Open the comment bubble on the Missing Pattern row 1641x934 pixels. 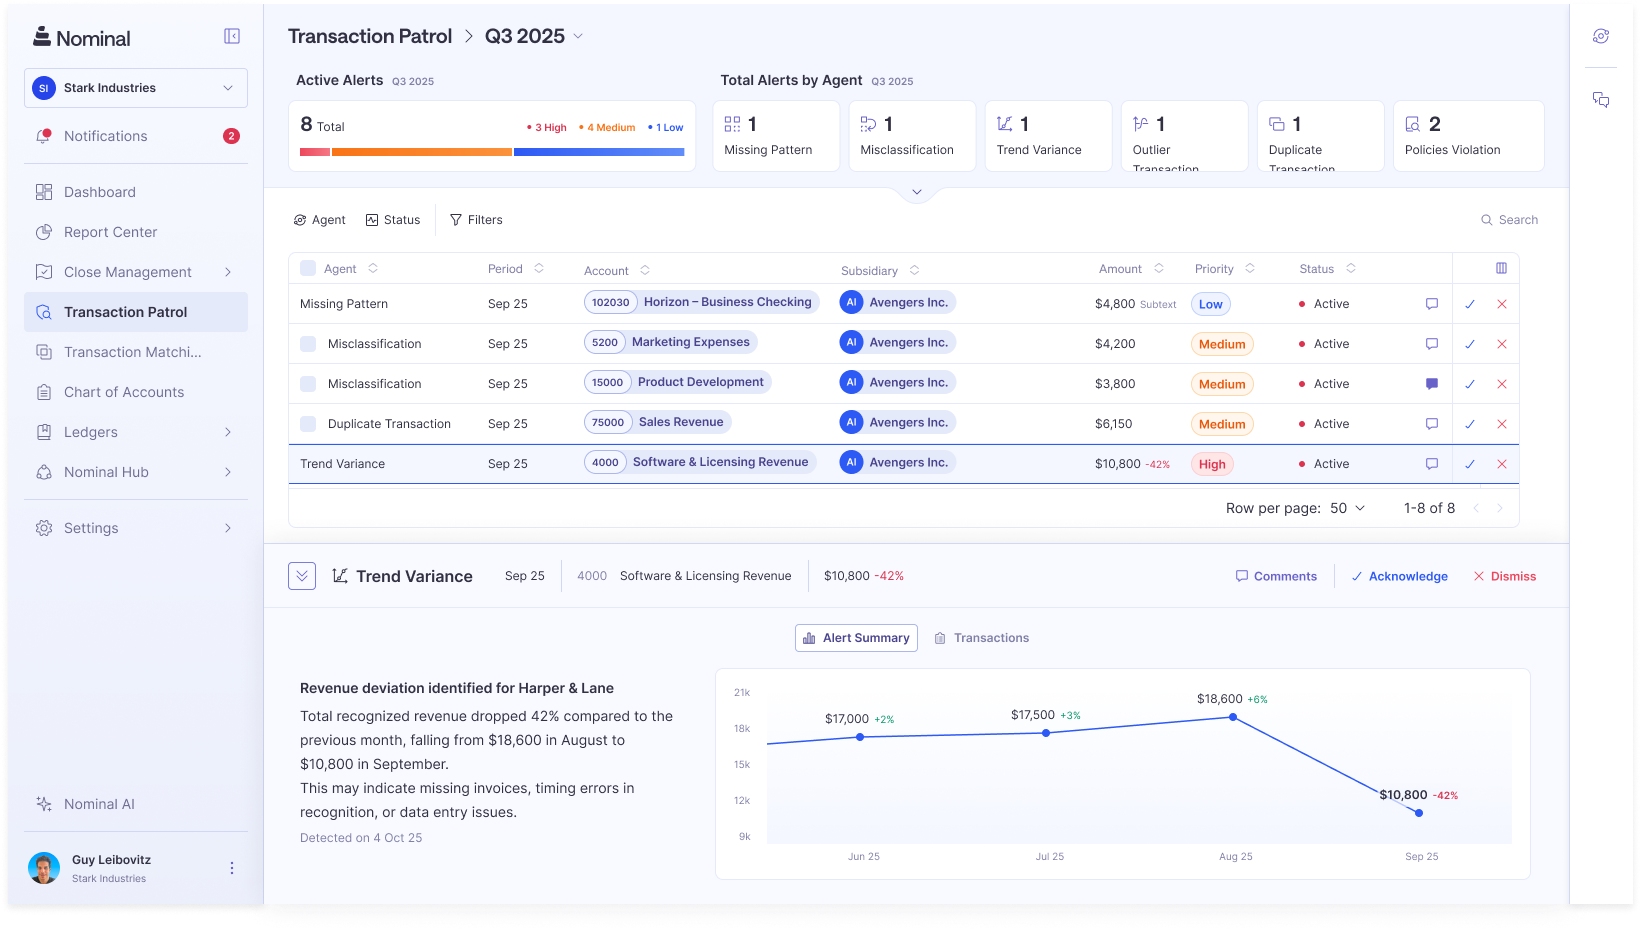coord(1431,303)
